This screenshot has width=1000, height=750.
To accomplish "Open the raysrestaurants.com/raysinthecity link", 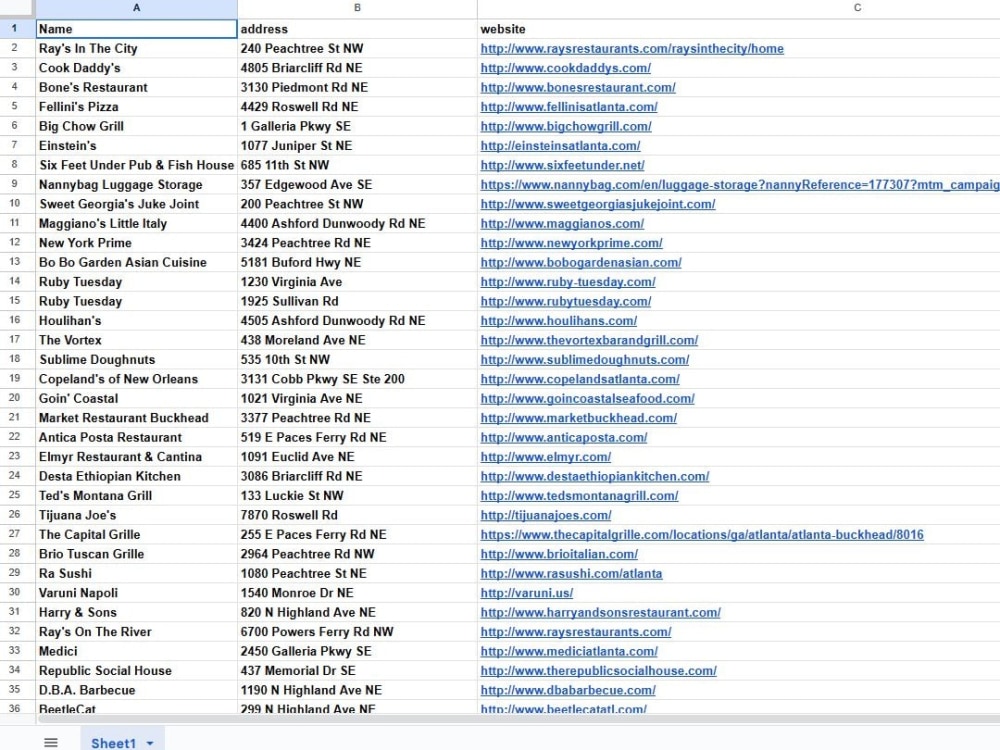I will pyautogui.click(x=631, y=48).
